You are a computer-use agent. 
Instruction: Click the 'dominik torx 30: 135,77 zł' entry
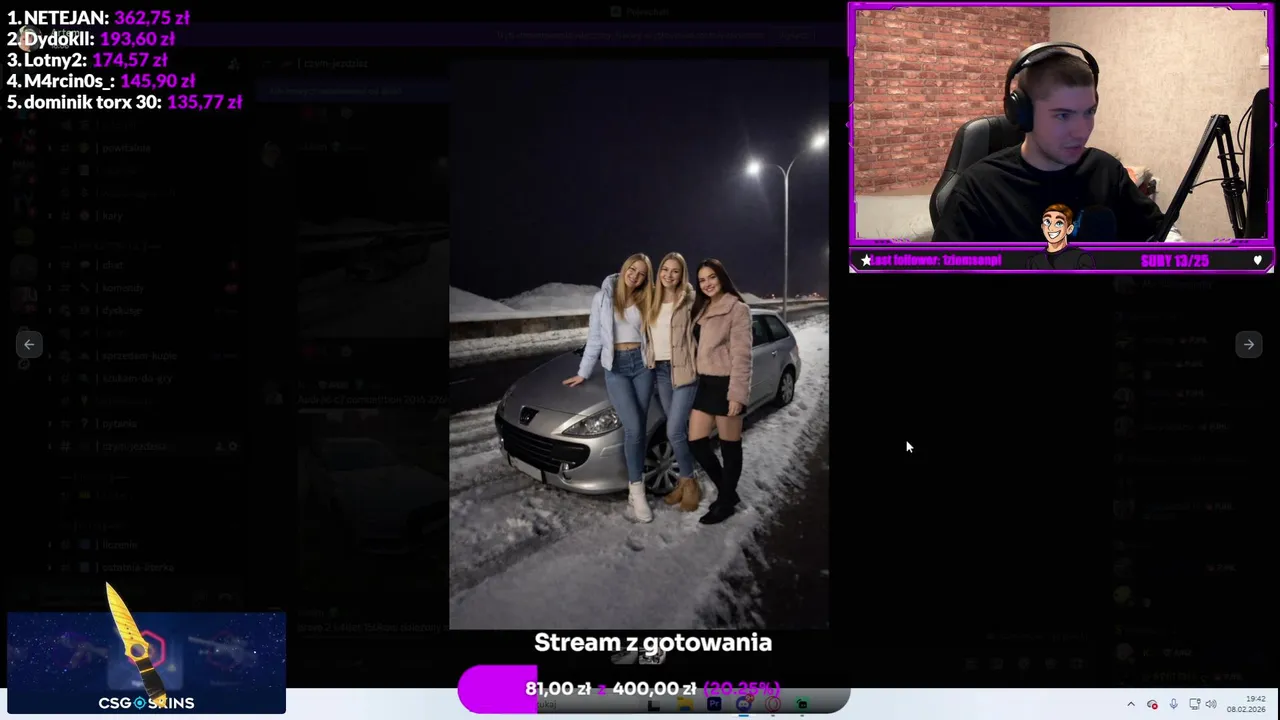[x=125, y=102]
